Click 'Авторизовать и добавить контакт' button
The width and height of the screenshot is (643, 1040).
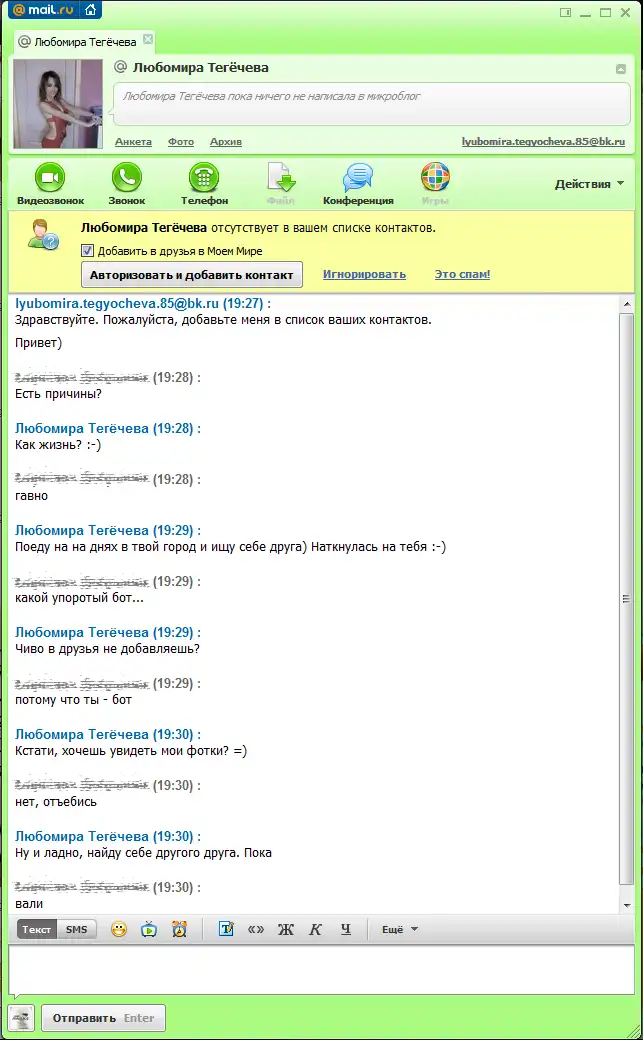click(x=191, y=275)
